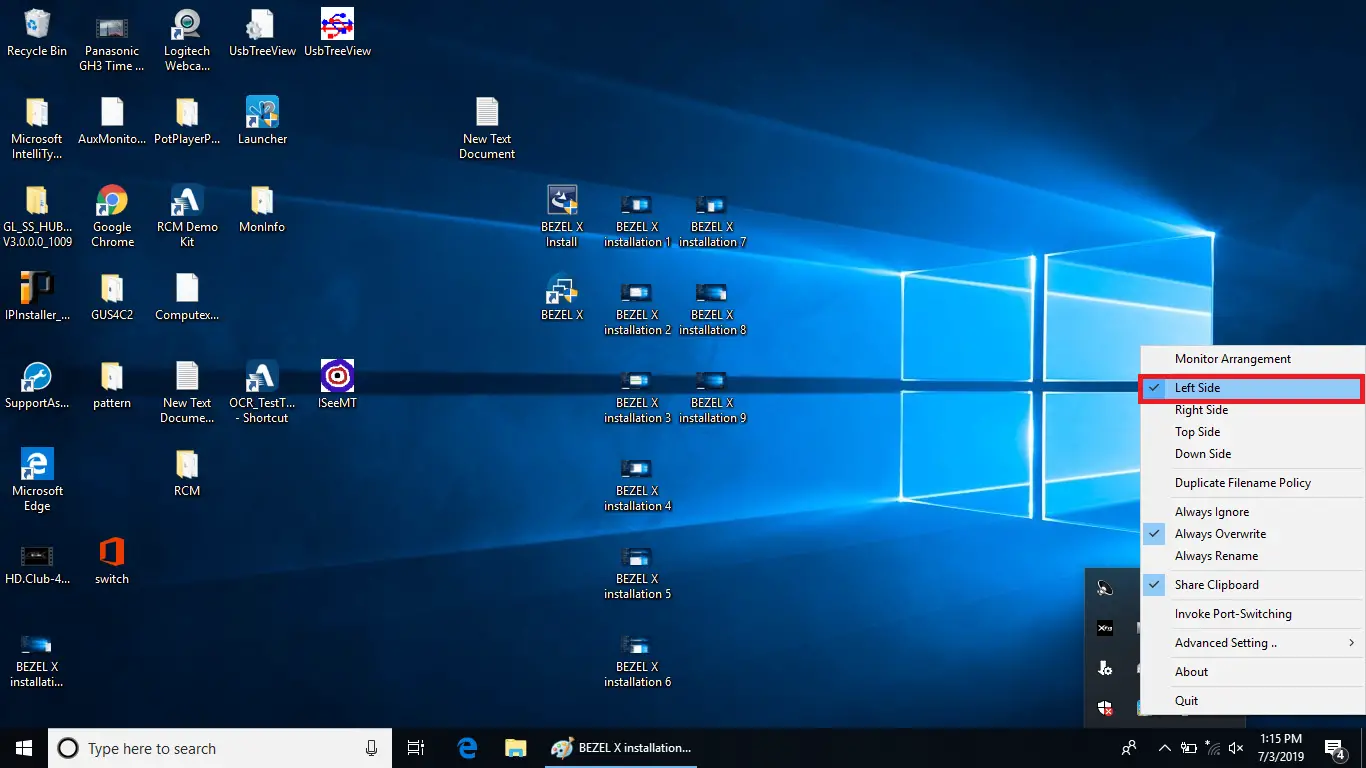Select Right Side monitor arrangement

[x=1201, y=409]
